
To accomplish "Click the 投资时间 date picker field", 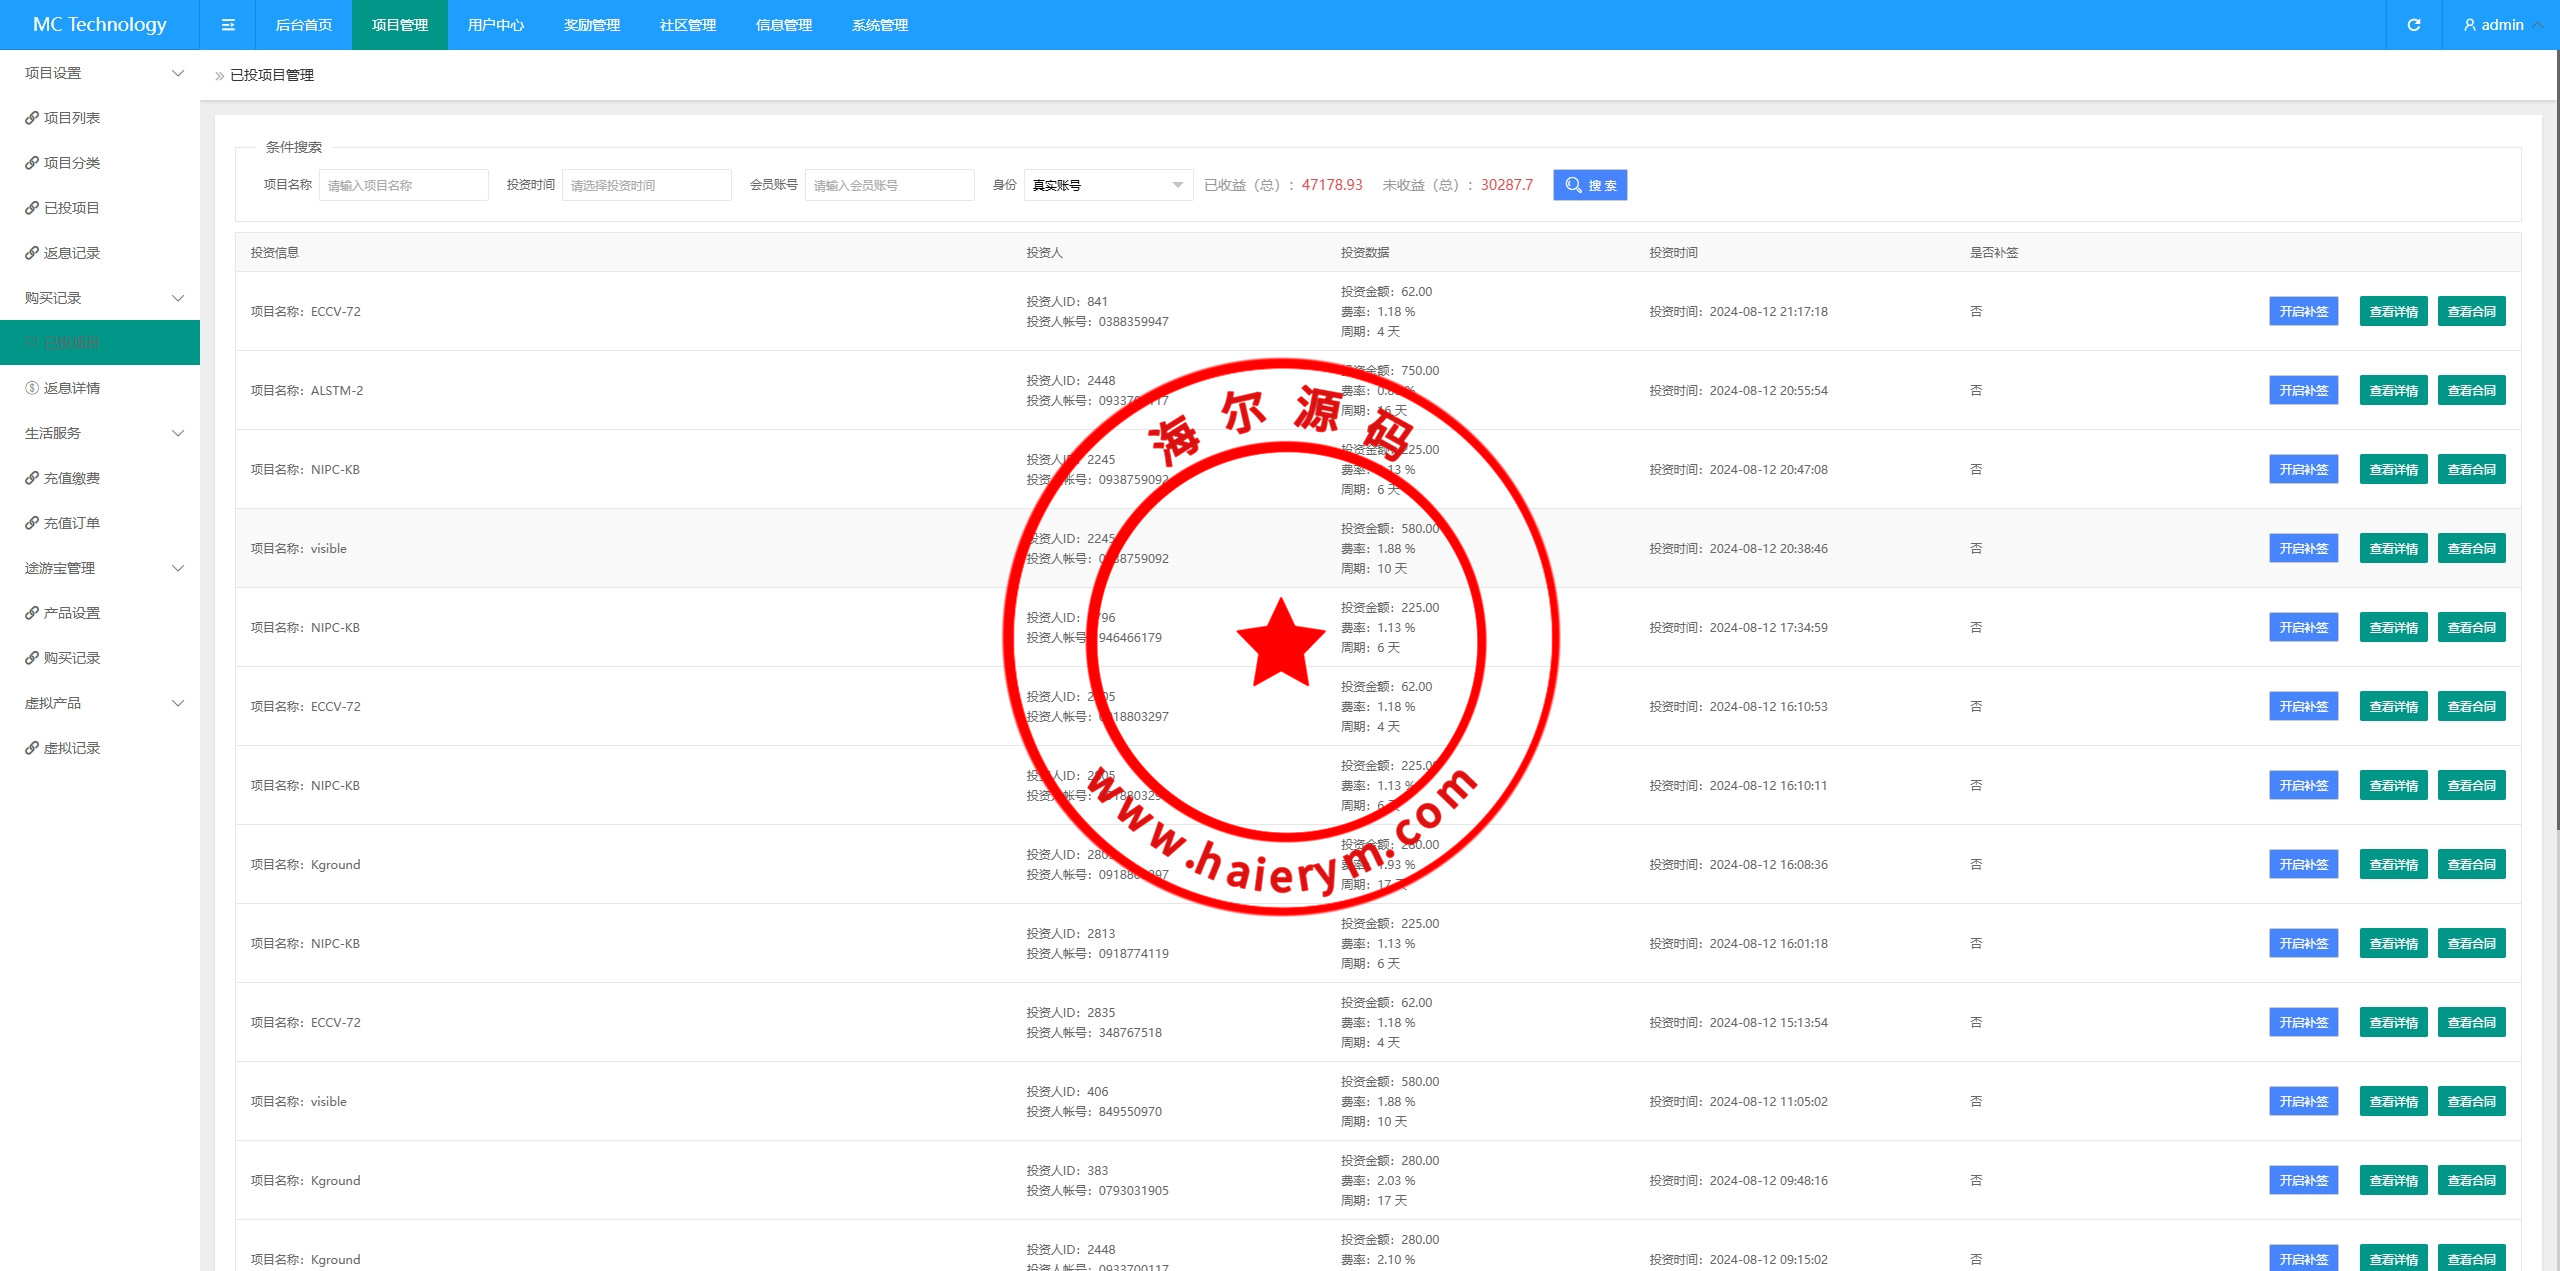I will click(x=646, y=185).
